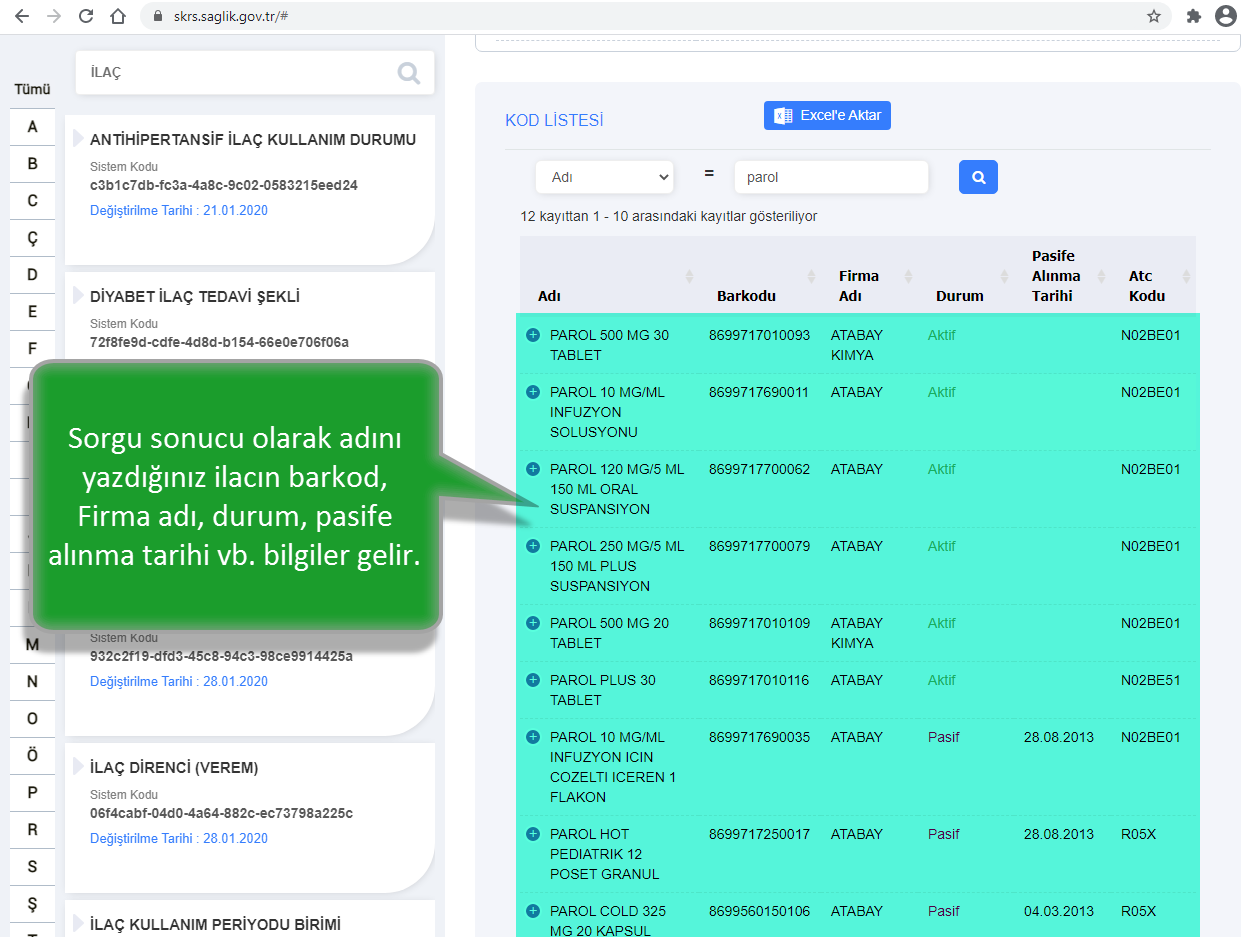This screenshot has height=937, width=1241.
Task: Open browser extensions puzzle icon
Action: 1193,16
